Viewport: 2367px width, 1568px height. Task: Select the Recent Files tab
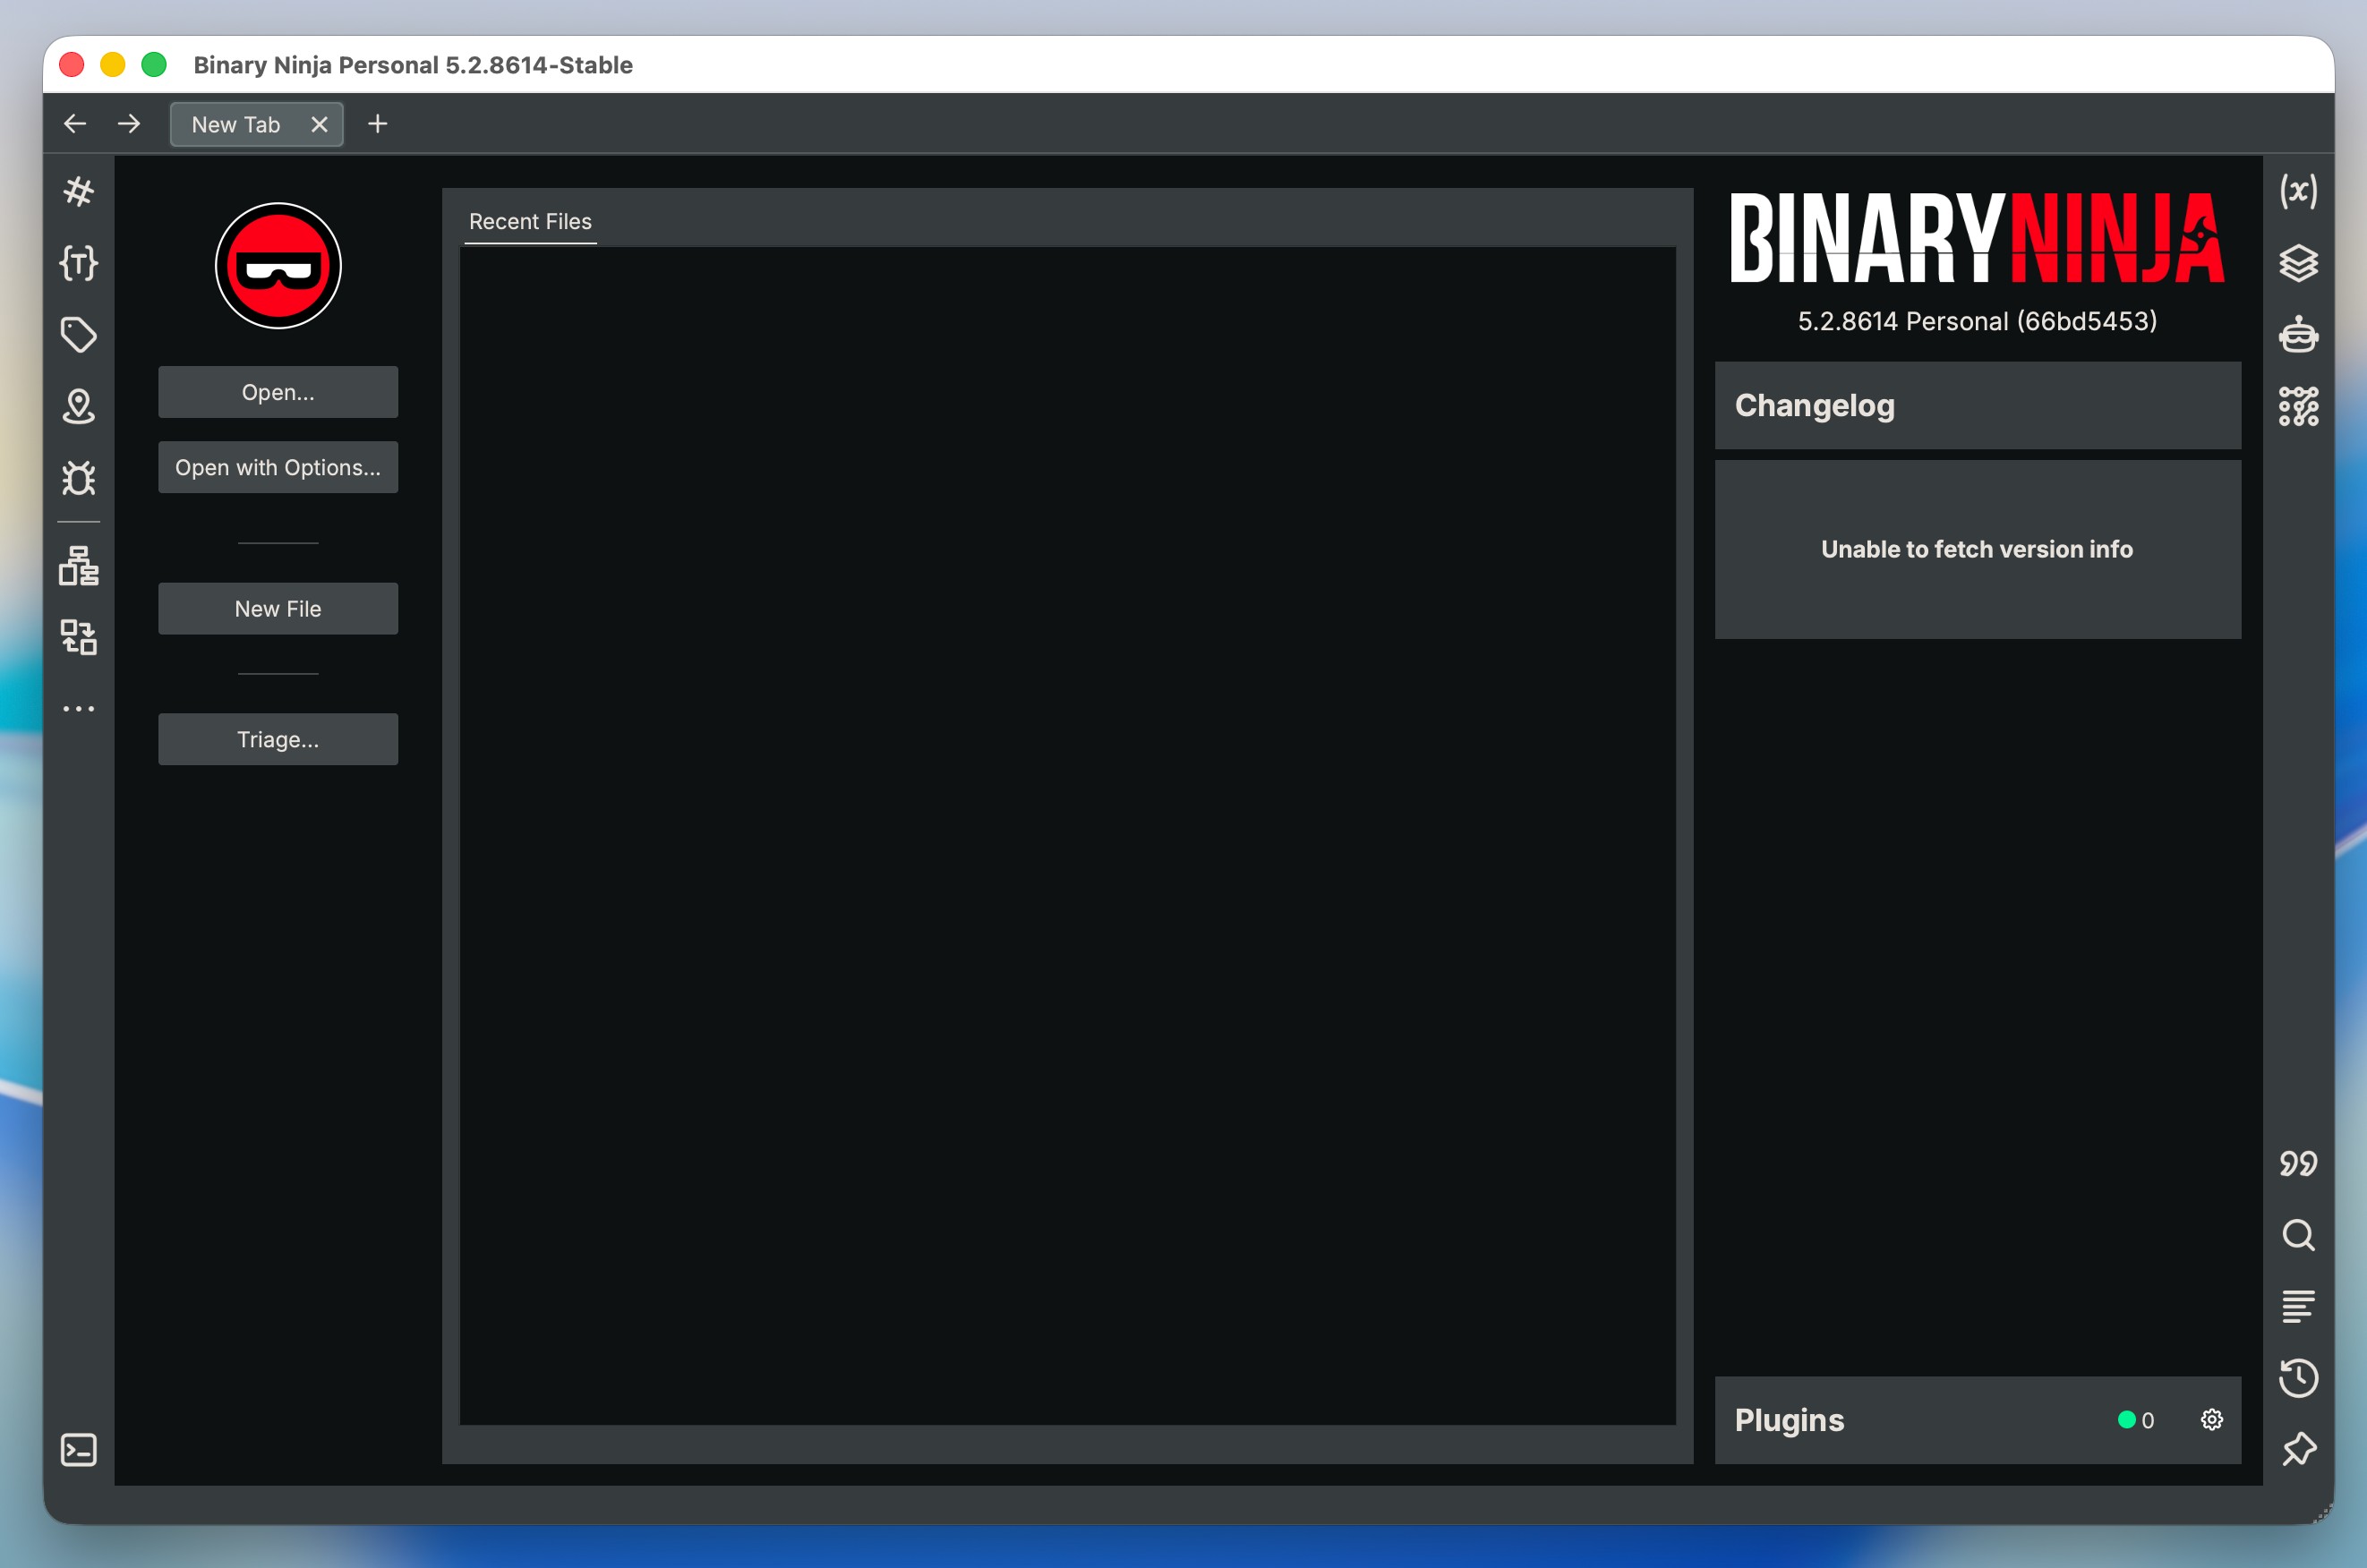(x=530, y=222)
